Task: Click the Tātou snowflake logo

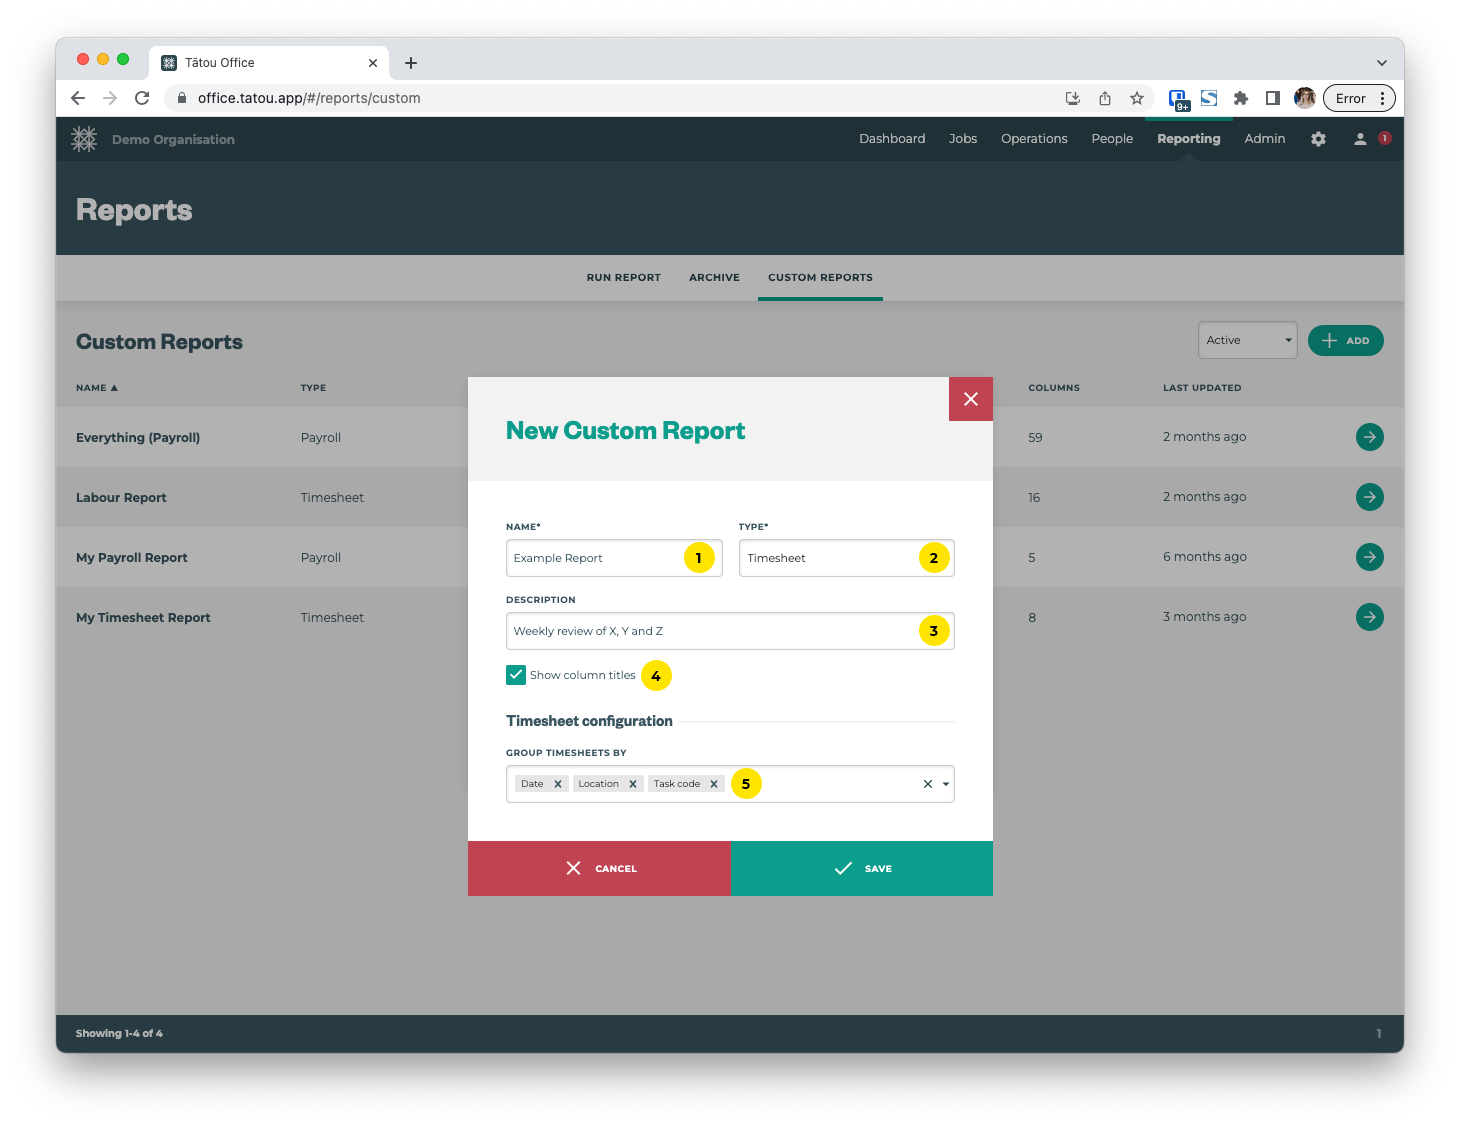Action: (84, 139)
